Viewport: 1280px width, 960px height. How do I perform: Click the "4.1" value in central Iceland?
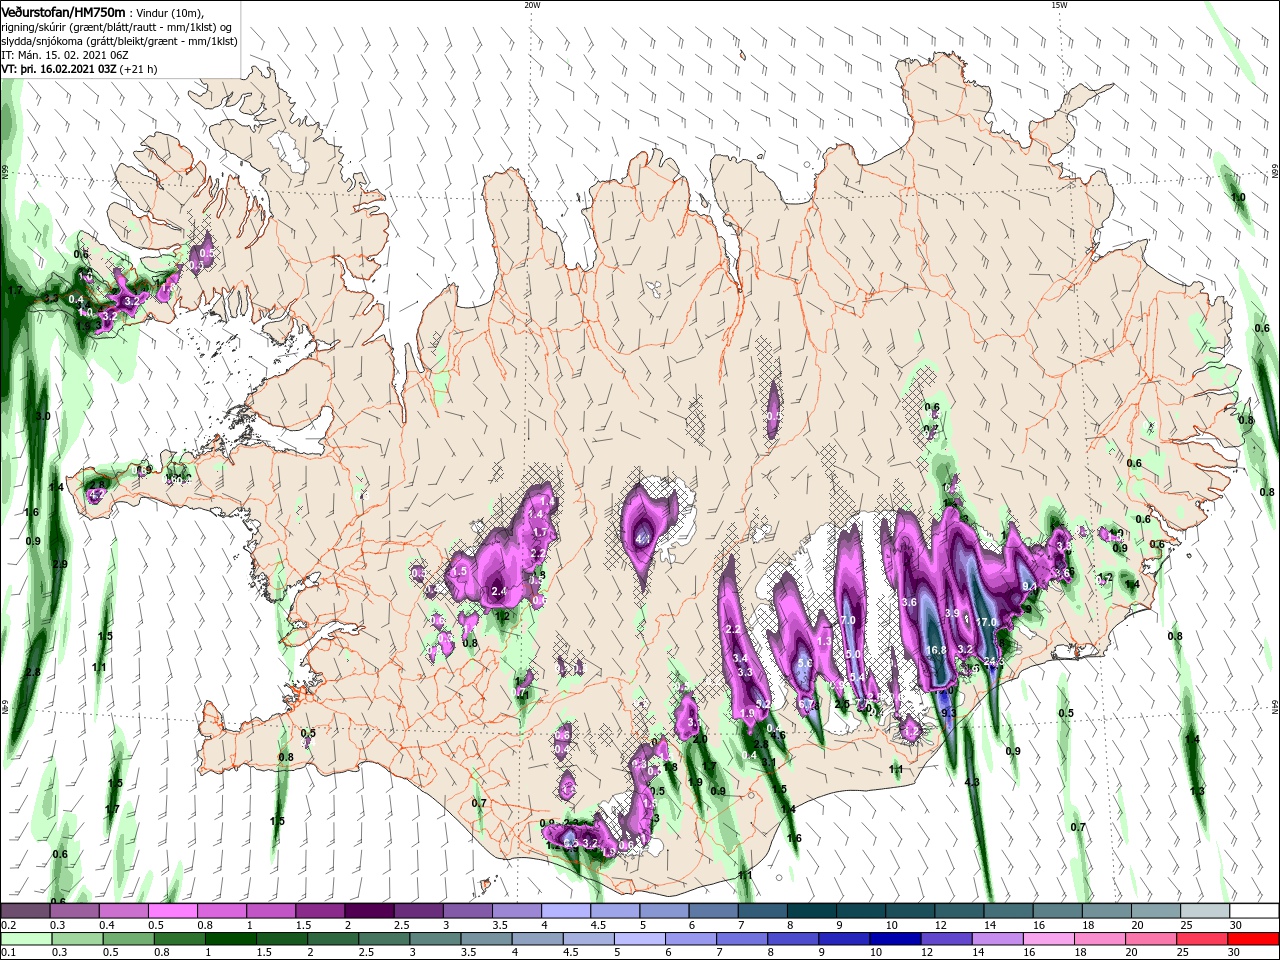(643, 539)
